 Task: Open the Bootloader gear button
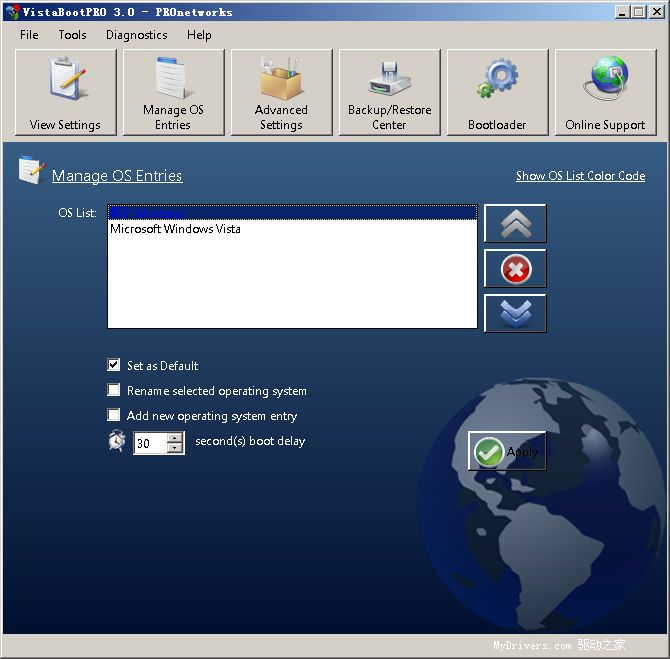497,92
